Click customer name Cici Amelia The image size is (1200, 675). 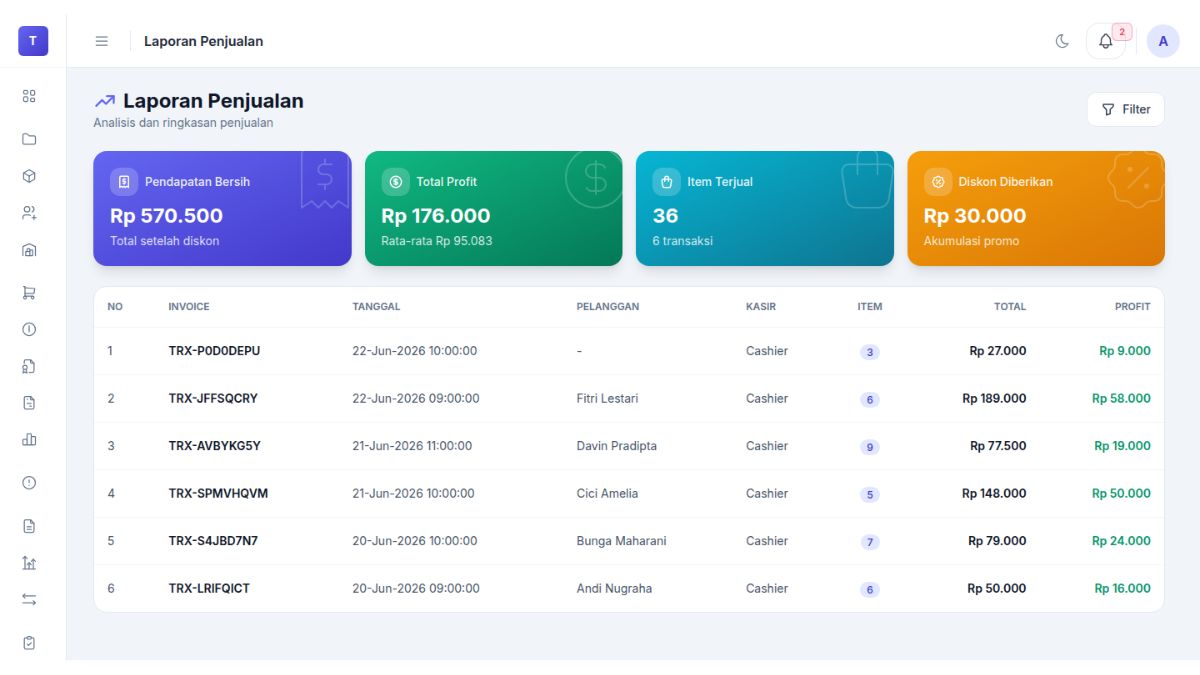point(607,493)
